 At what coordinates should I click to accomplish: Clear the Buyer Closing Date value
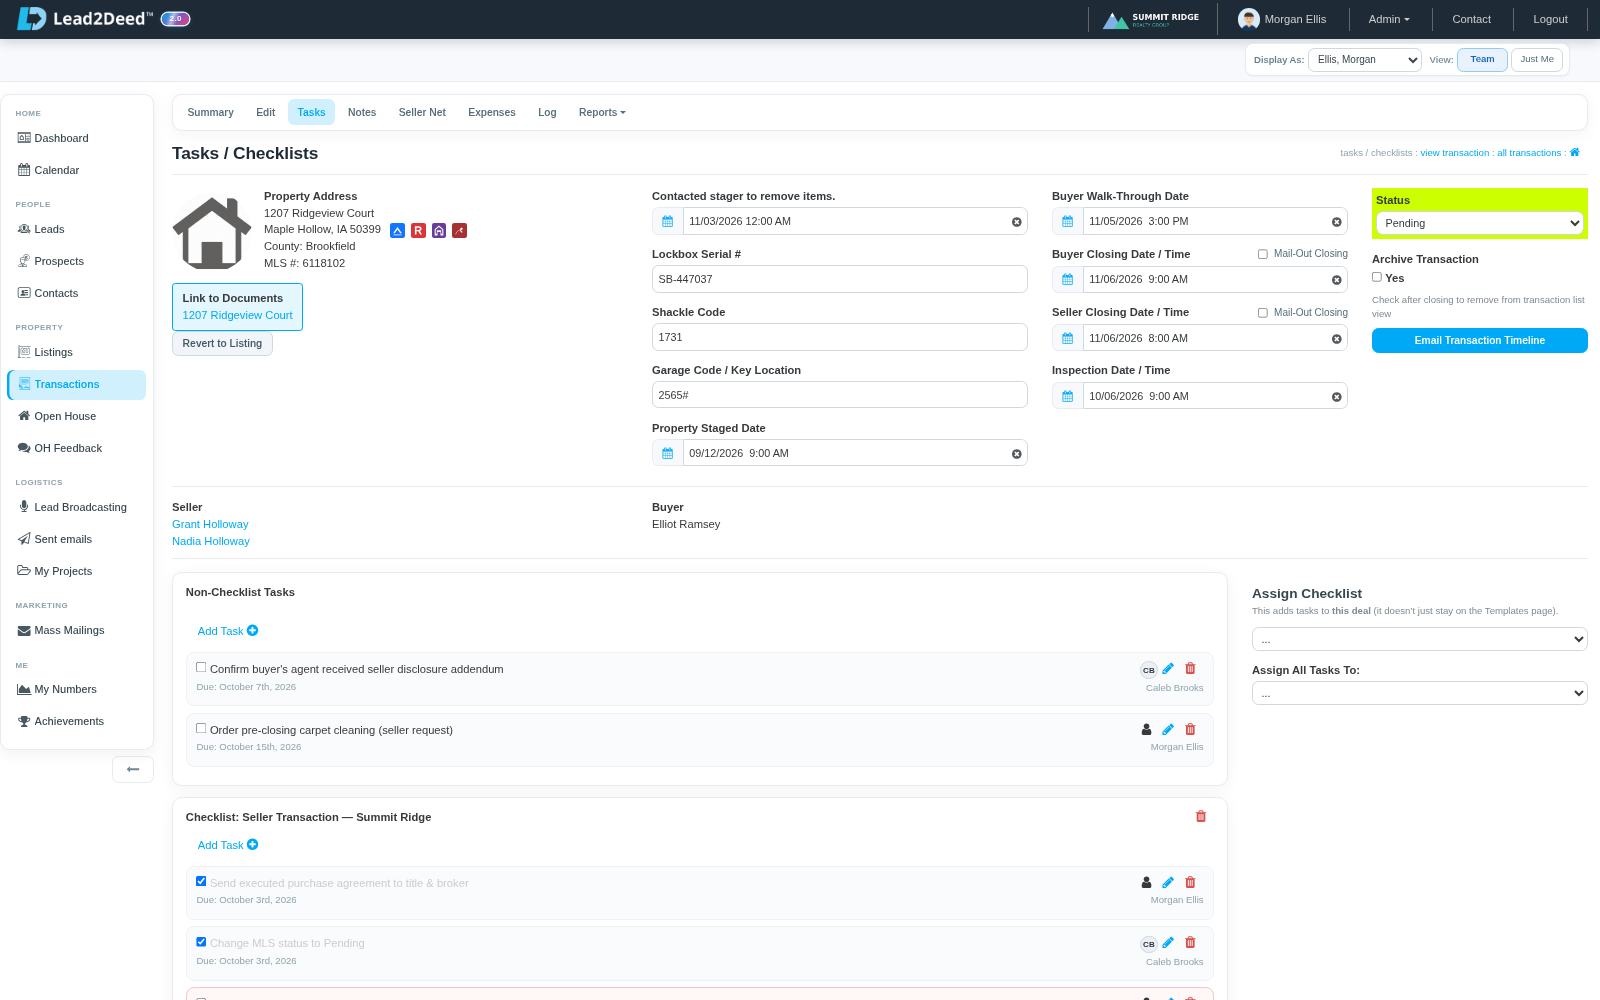tap(1336, 280)
